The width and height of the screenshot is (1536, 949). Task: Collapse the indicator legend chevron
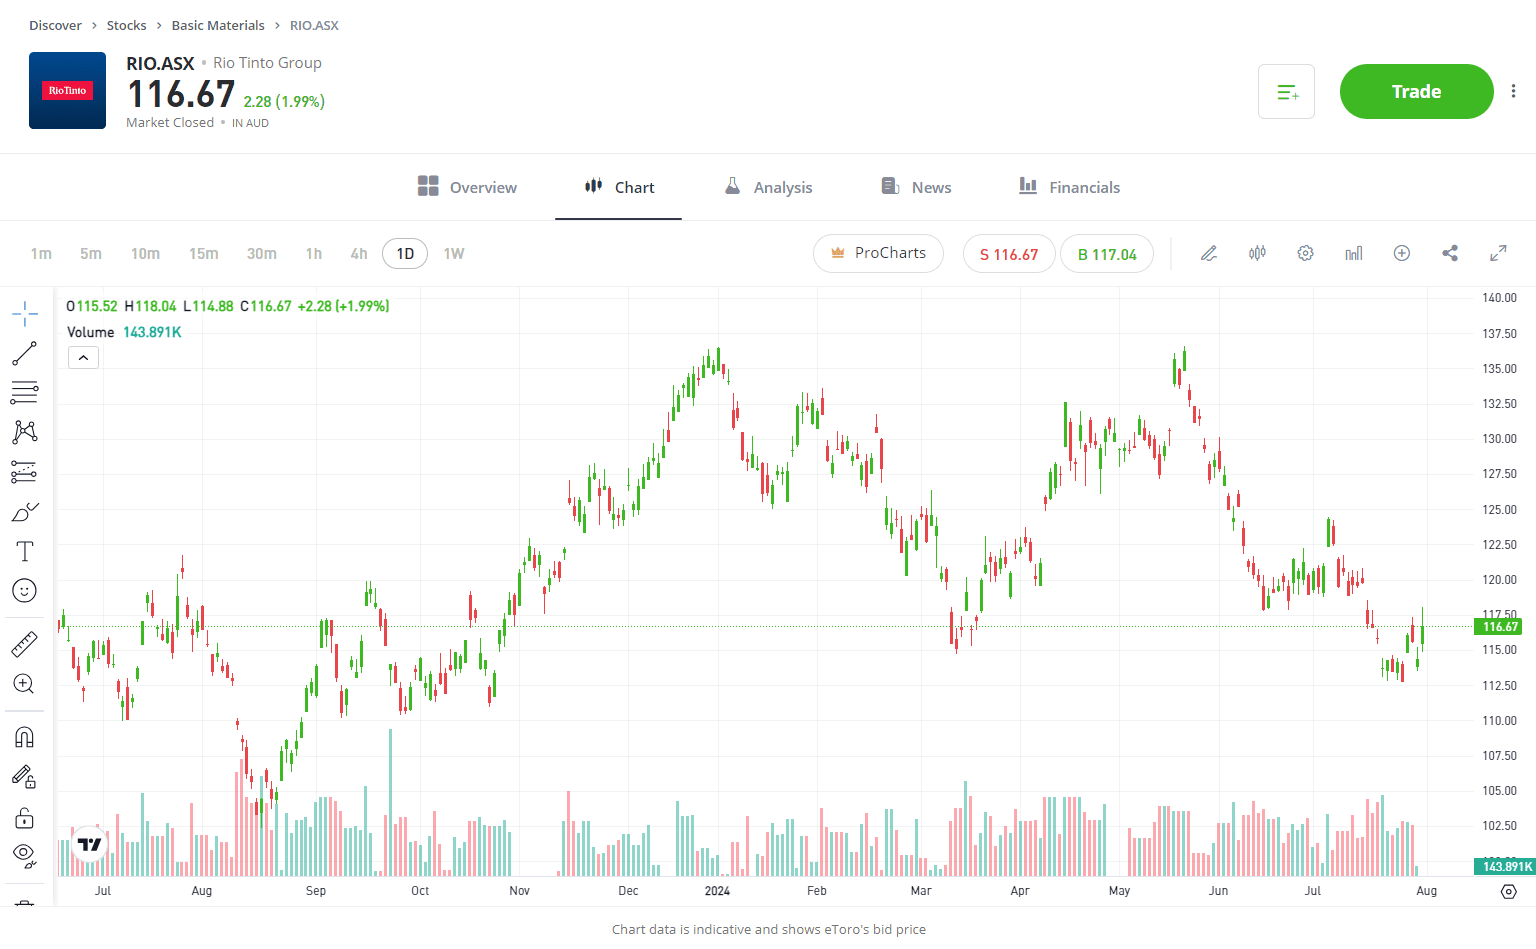(x=83, y=358)
